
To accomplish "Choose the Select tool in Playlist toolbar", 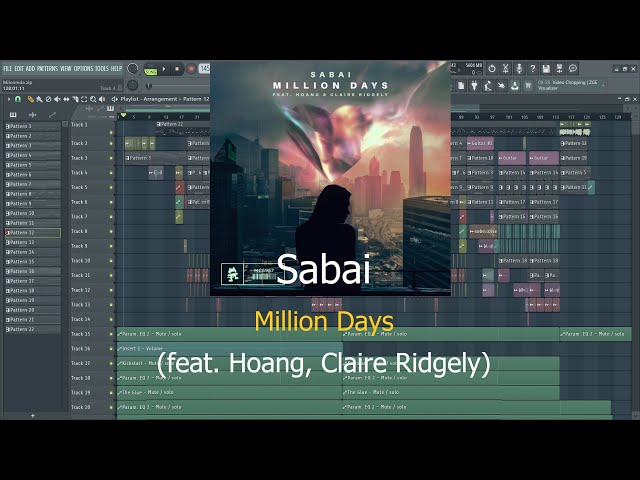I will [84, 99].
